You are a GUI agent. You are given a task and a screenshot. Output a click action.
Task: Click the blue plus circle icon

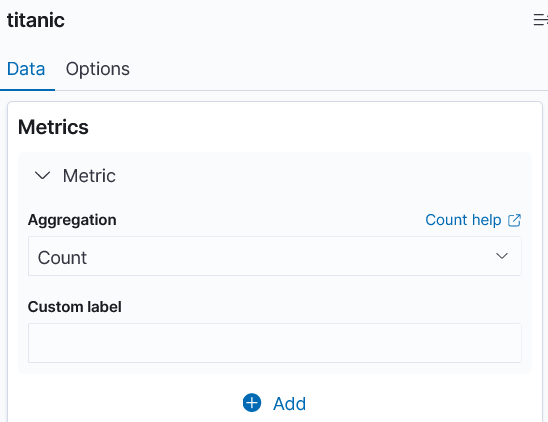(252, 403)
